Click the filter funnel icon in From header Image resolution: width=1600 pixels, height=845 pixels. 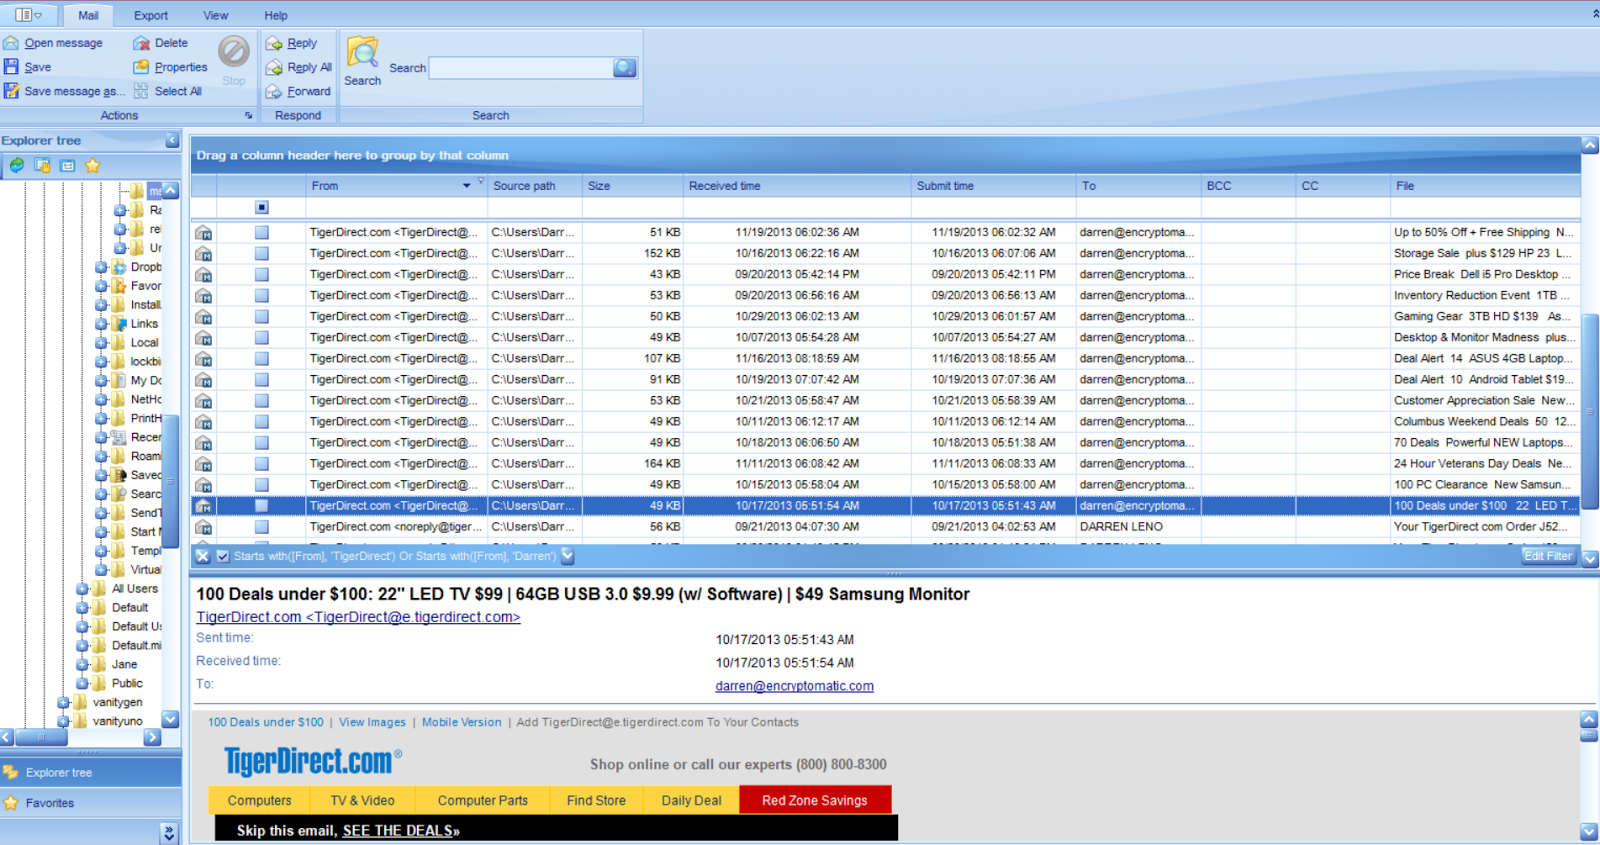(481, 181)
